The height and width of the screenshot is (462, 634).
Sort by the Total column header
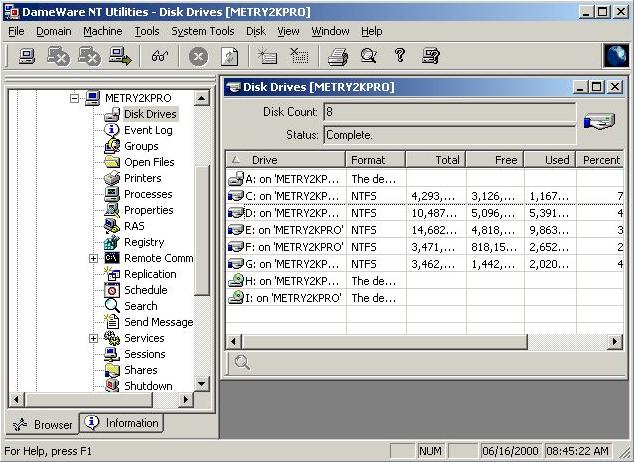[436, 160]
